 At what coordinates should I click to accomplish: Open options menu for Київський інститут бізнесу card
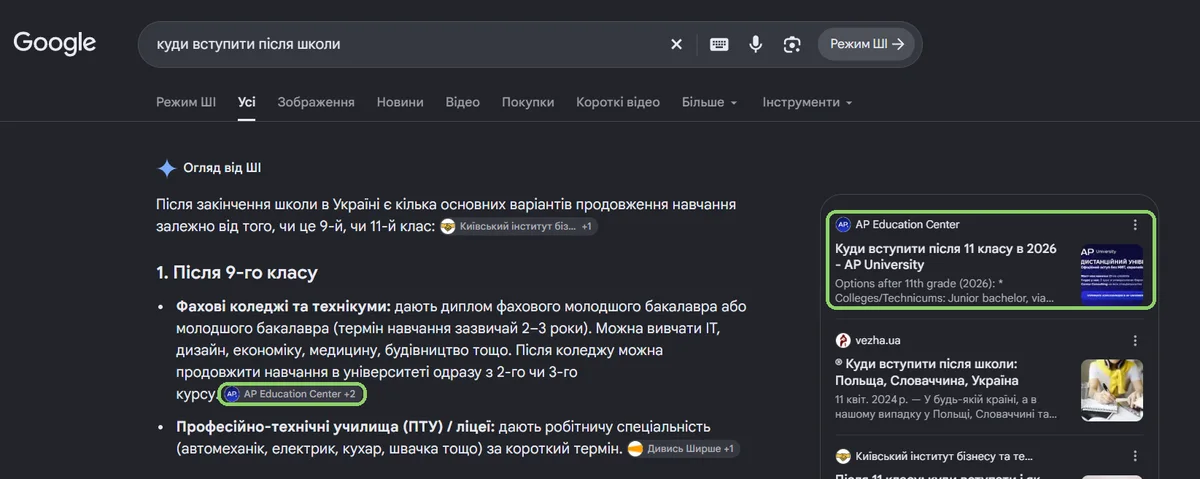(x=1135, y=455)
